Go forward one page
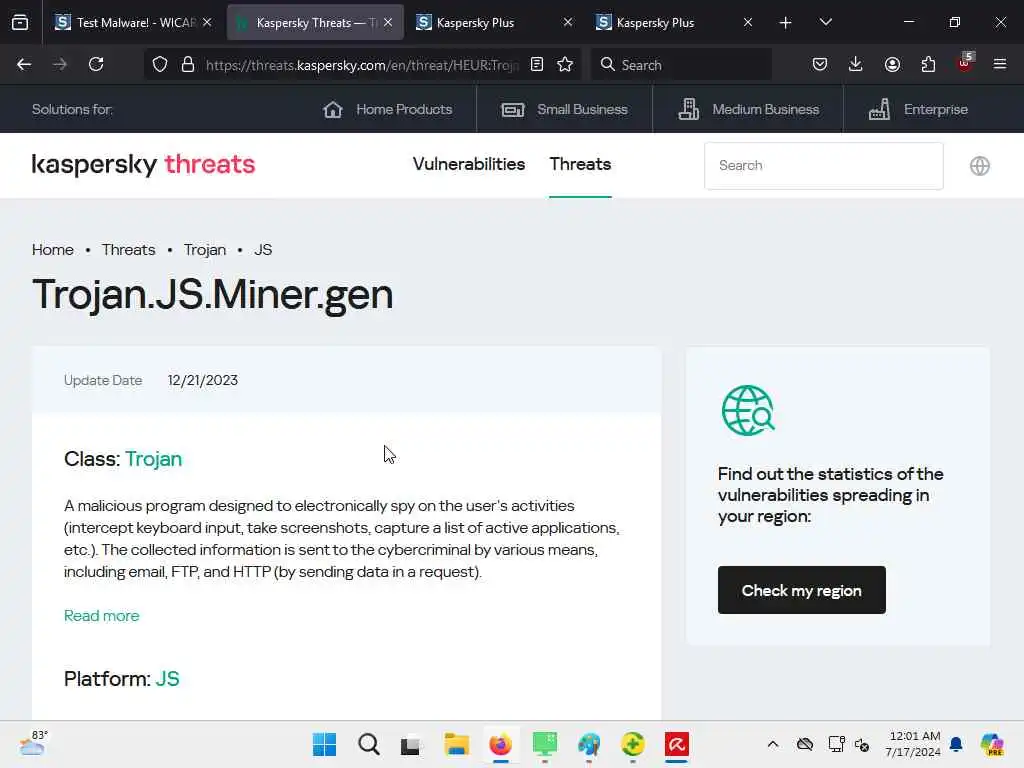Viewport: 1024px width, 768px height. (x=60, y=65)
